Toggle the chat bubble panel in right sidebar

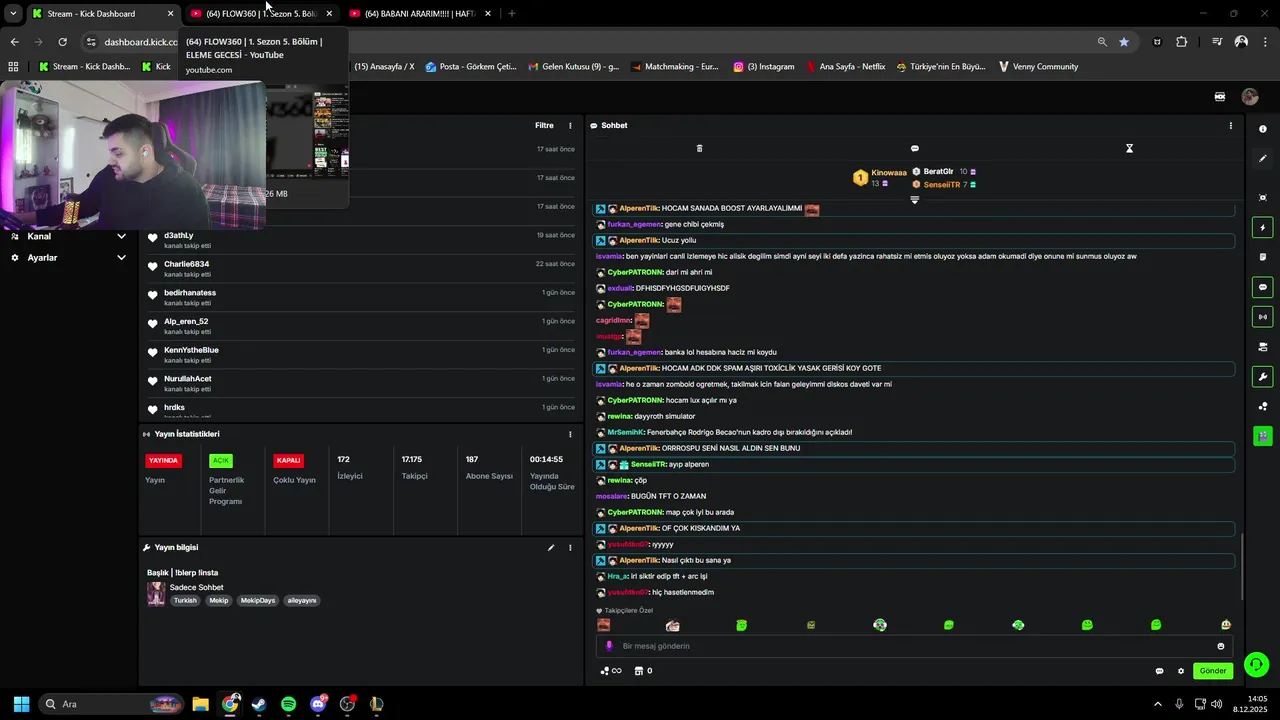click(x=1263, y=287)
